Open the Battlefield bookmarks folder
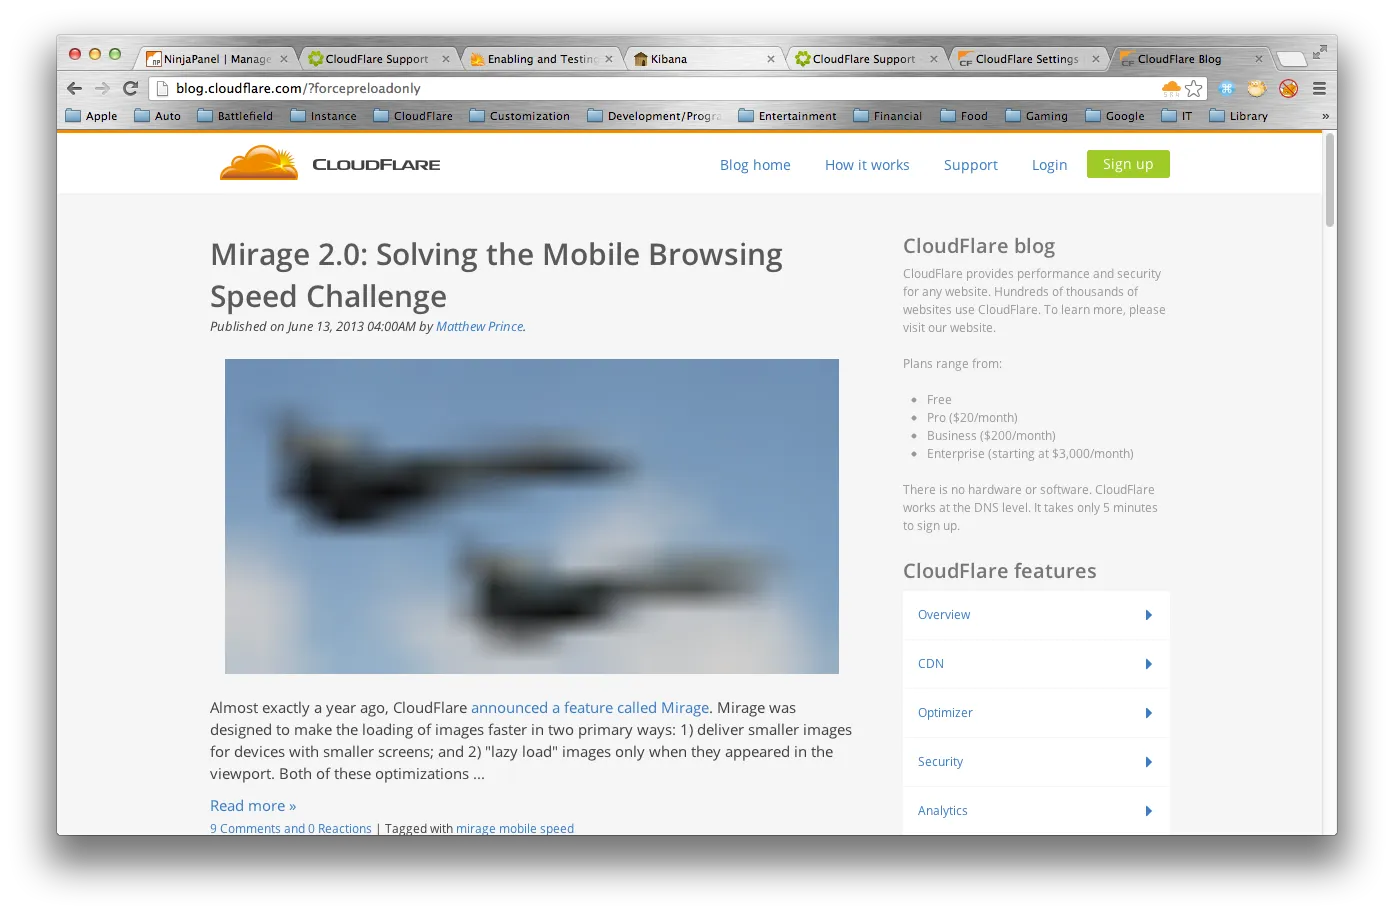1394x914 pixels. 235,116
